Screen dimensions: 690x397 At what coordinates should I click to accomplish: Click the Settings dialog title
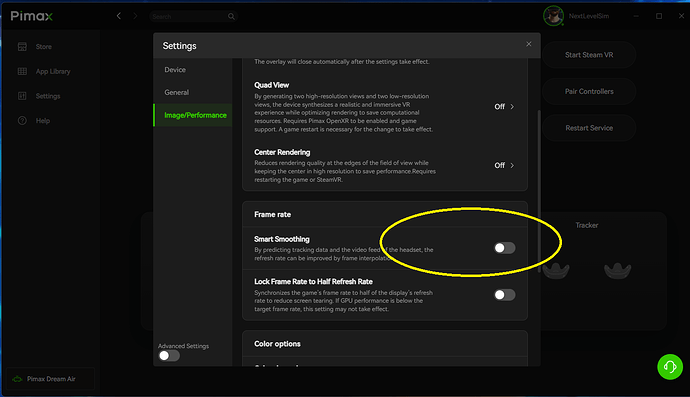[x=180, y=46]
